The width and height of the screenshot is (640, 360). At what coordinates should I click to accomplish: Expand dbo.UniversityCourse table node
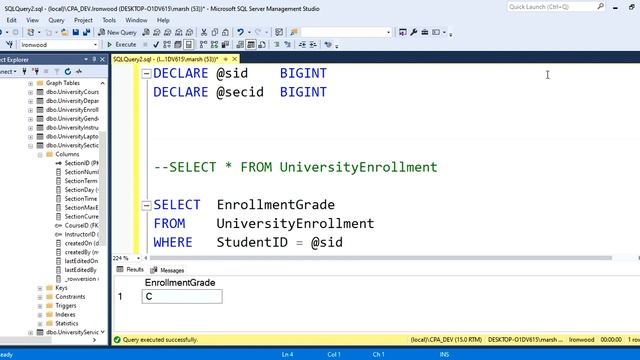click(x=30, y=92)
